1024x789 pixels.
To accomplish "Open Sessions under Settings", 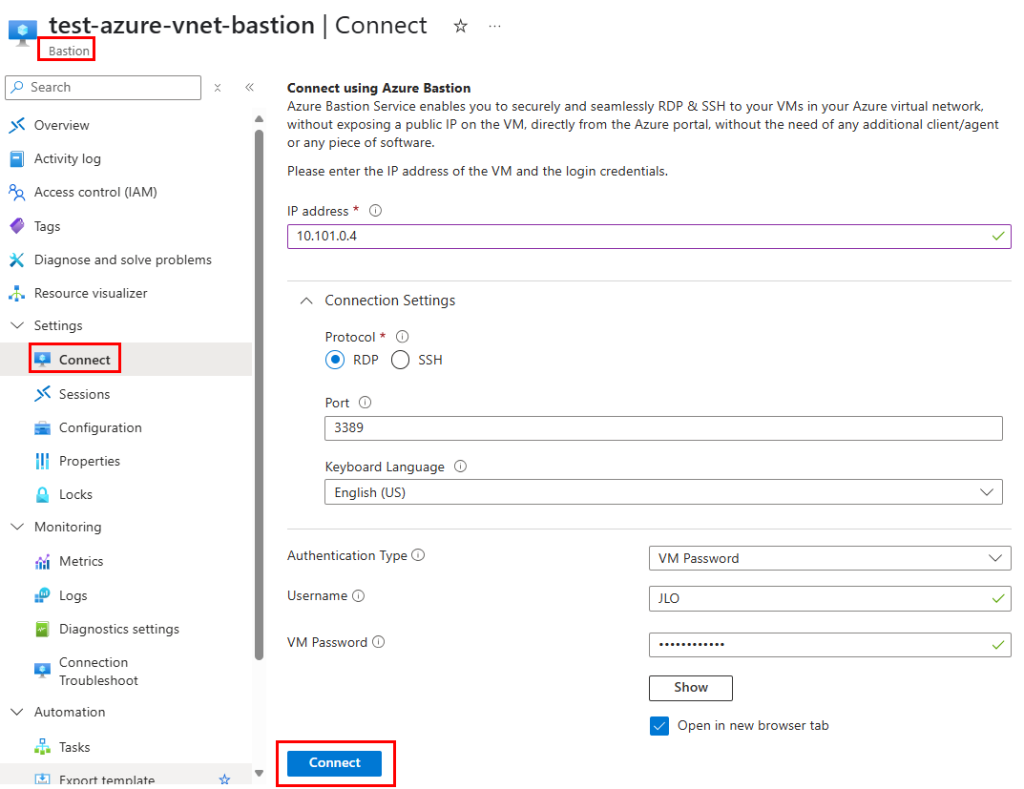I will [x=84, y=394].
